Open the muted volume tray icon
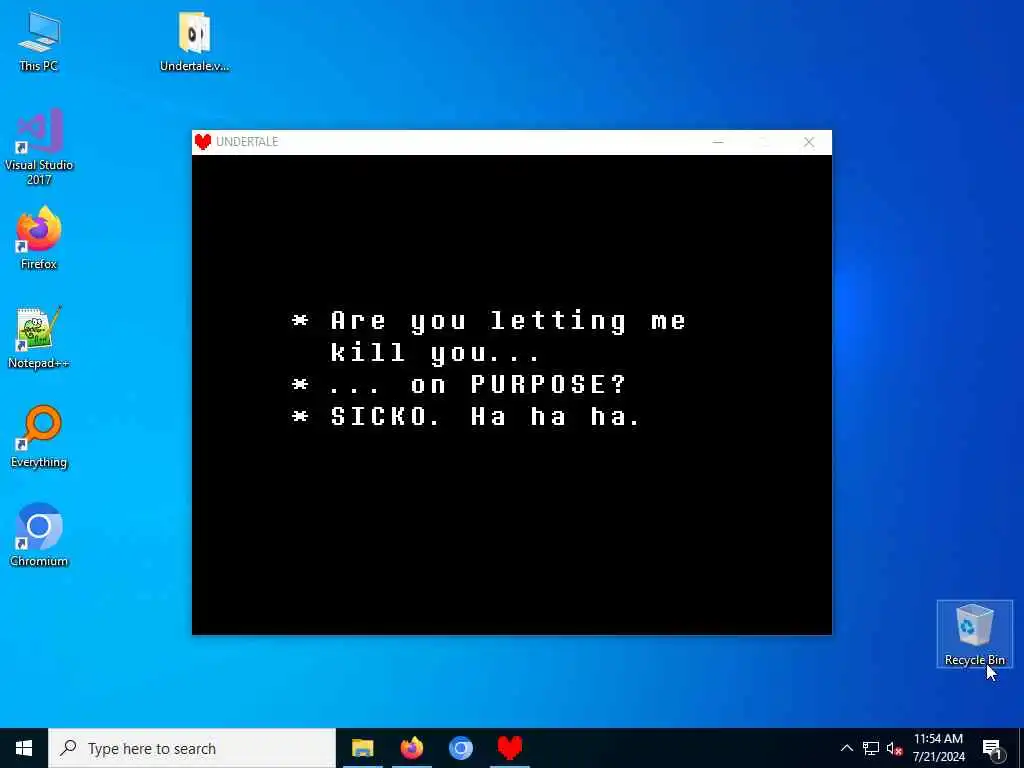 pyautogui.click(x=894, y=749)
